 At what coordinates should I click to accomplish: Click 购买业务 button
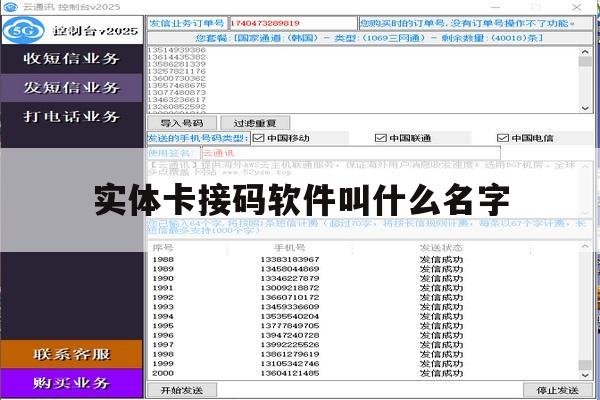click(72, 383)
